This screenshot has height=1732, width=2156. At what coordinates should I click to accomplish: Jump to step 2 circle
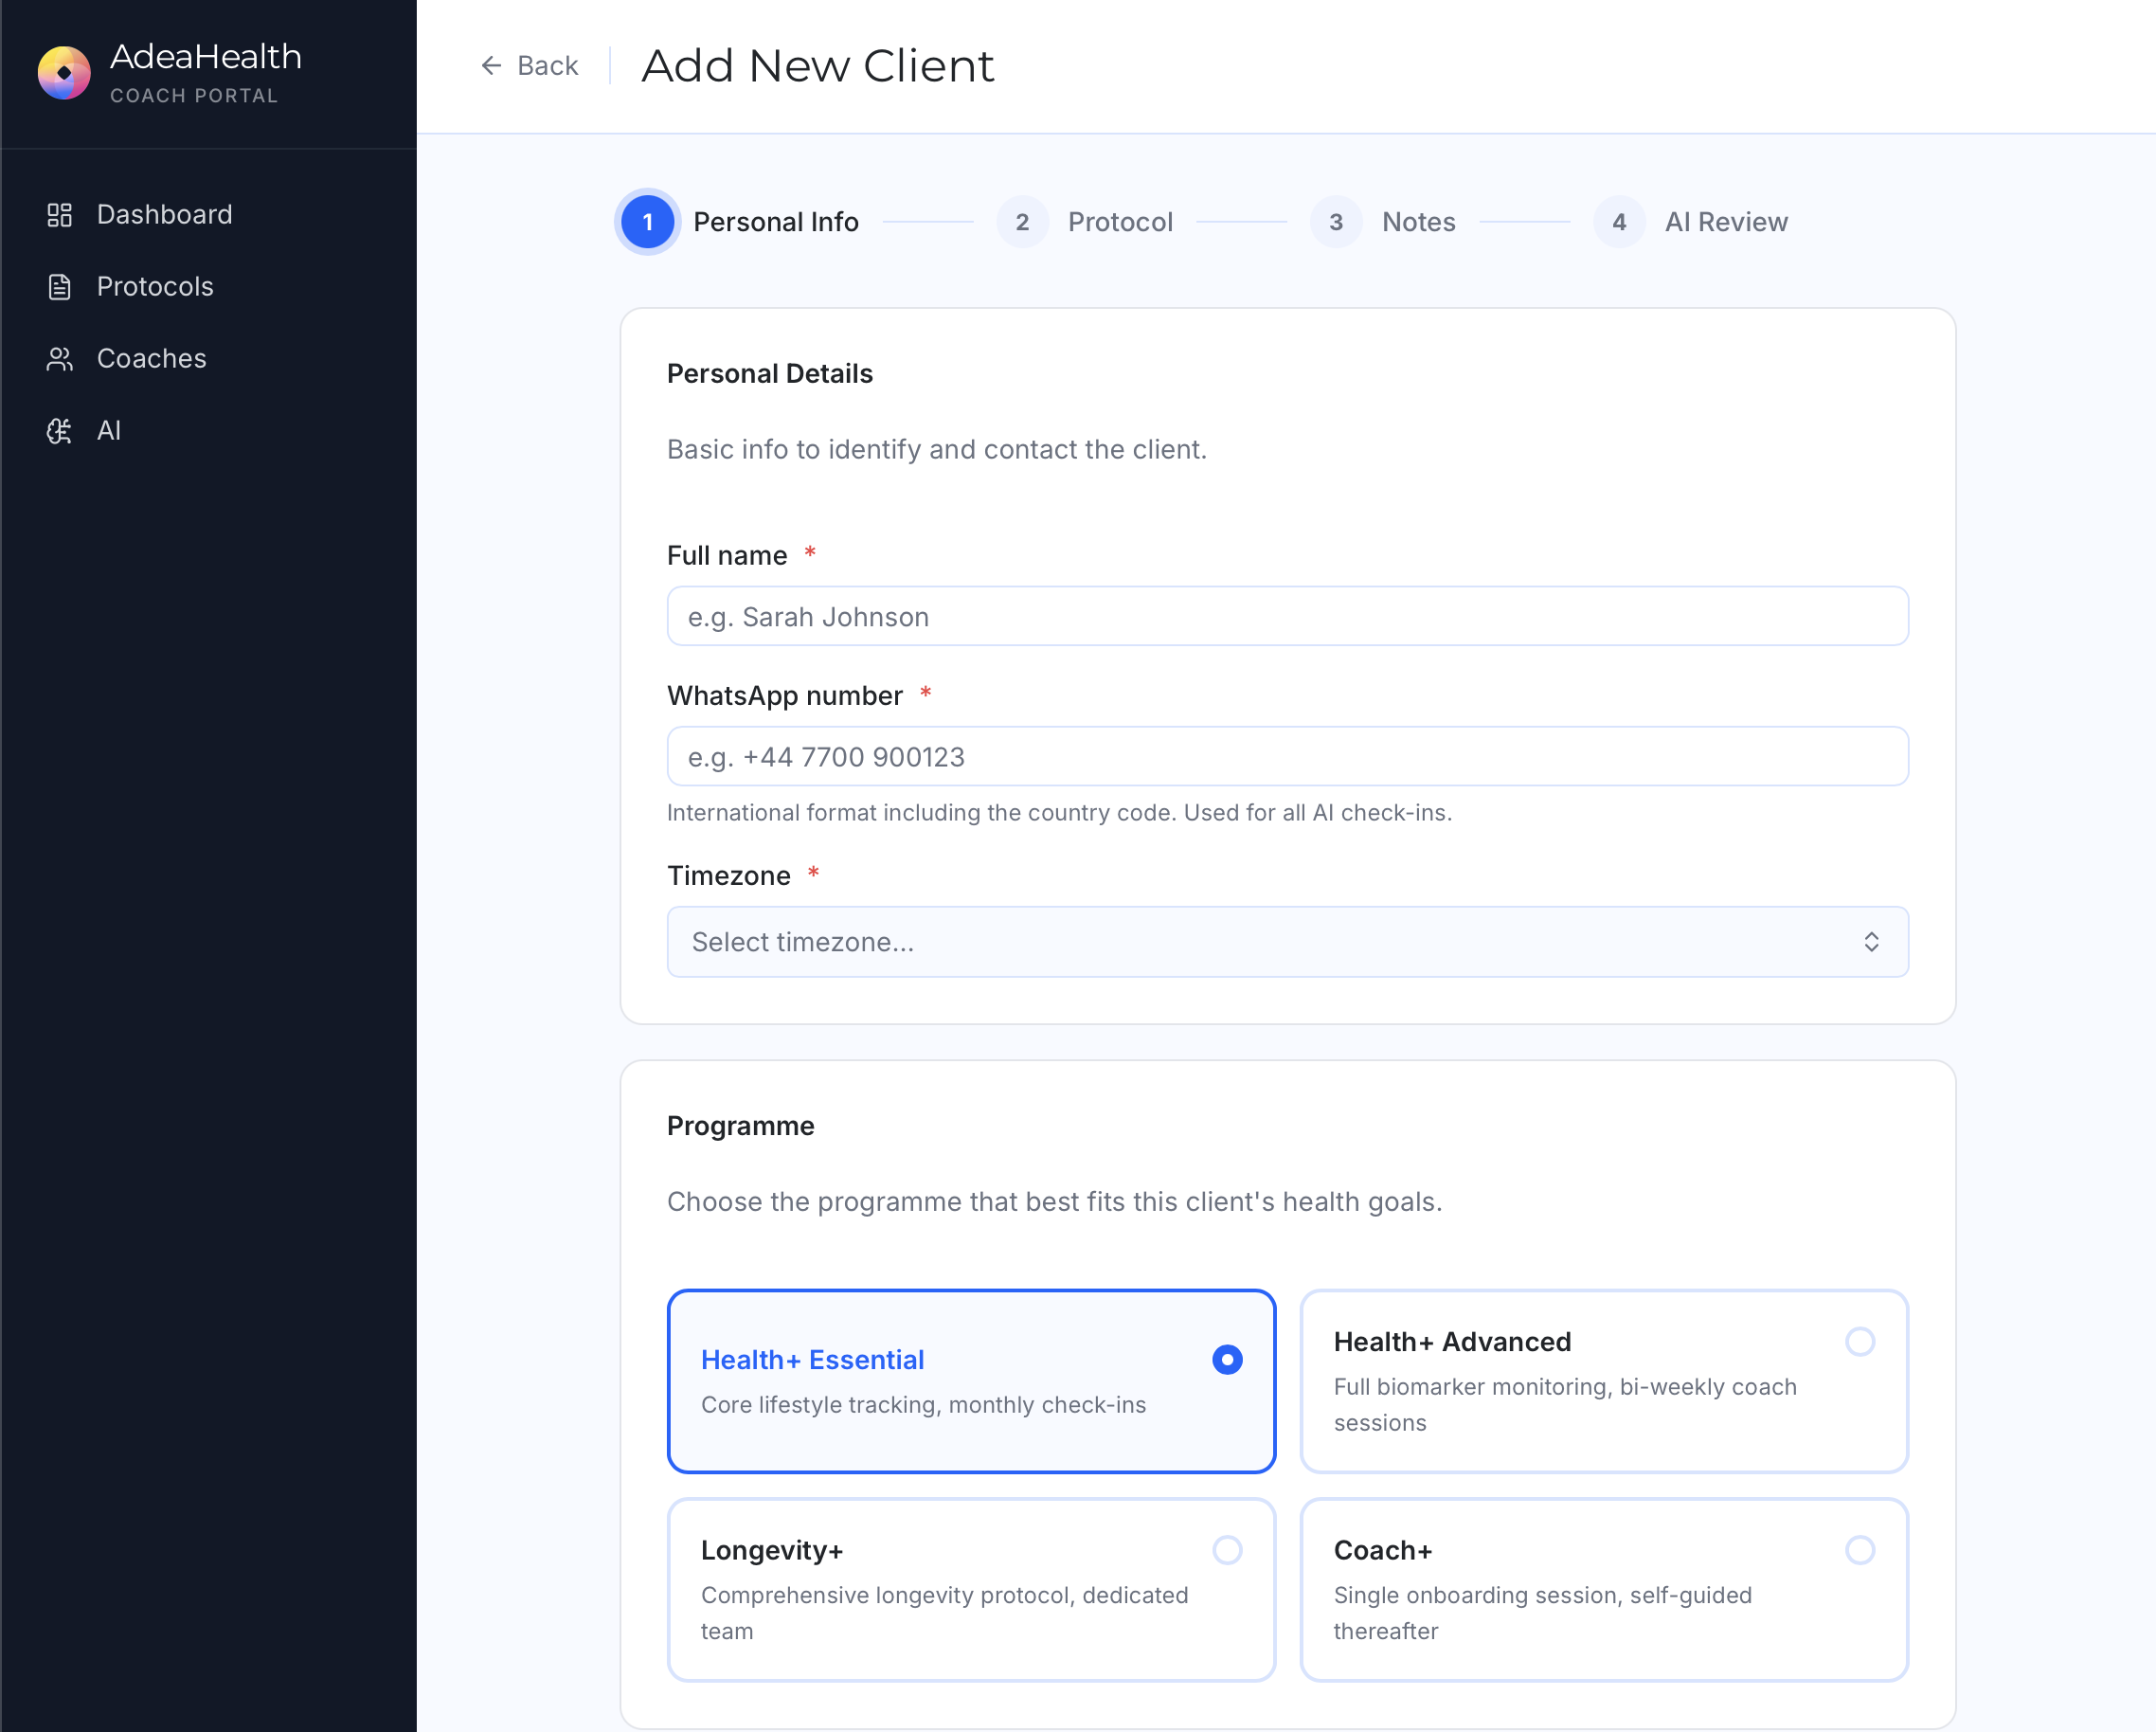1022,222
